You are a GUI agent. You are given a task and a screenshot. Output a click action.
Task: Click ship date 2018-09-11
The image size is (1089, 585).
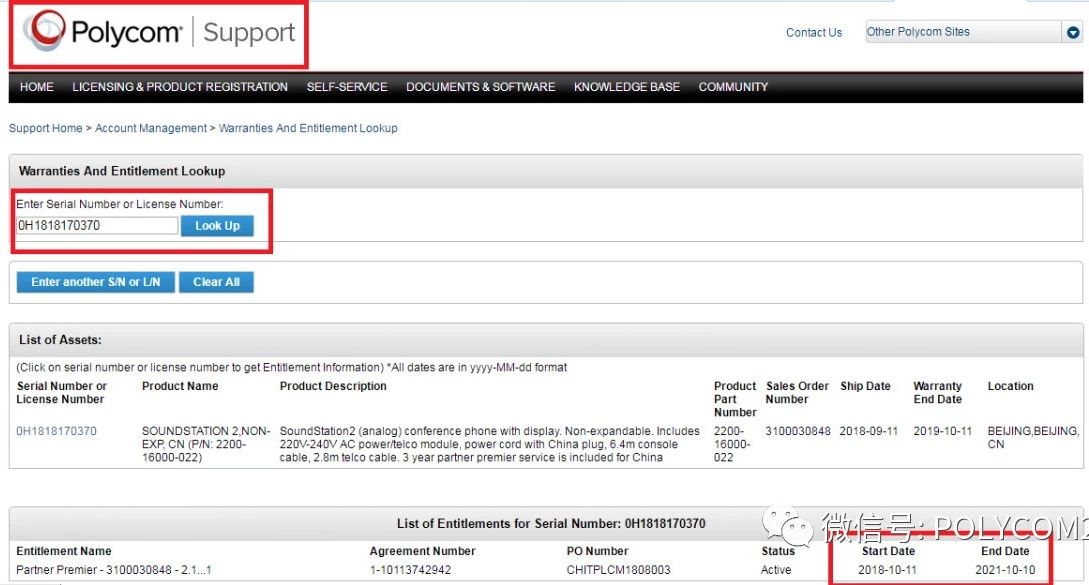coord(868,431)
